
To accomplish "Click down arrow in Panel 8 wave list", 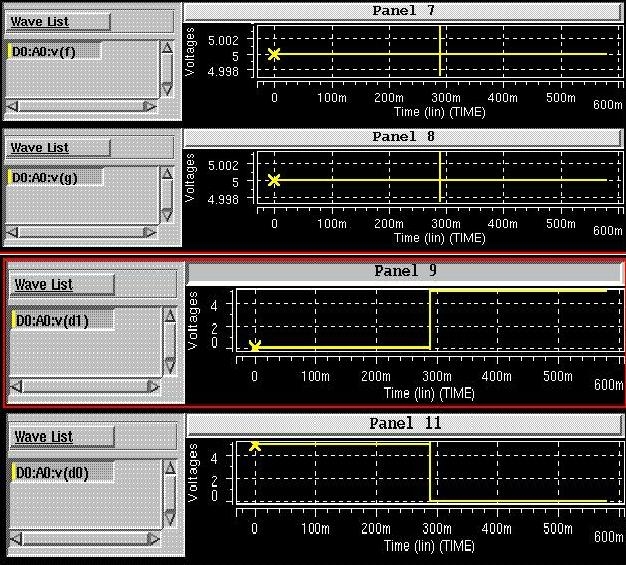I will coord(167,215).
